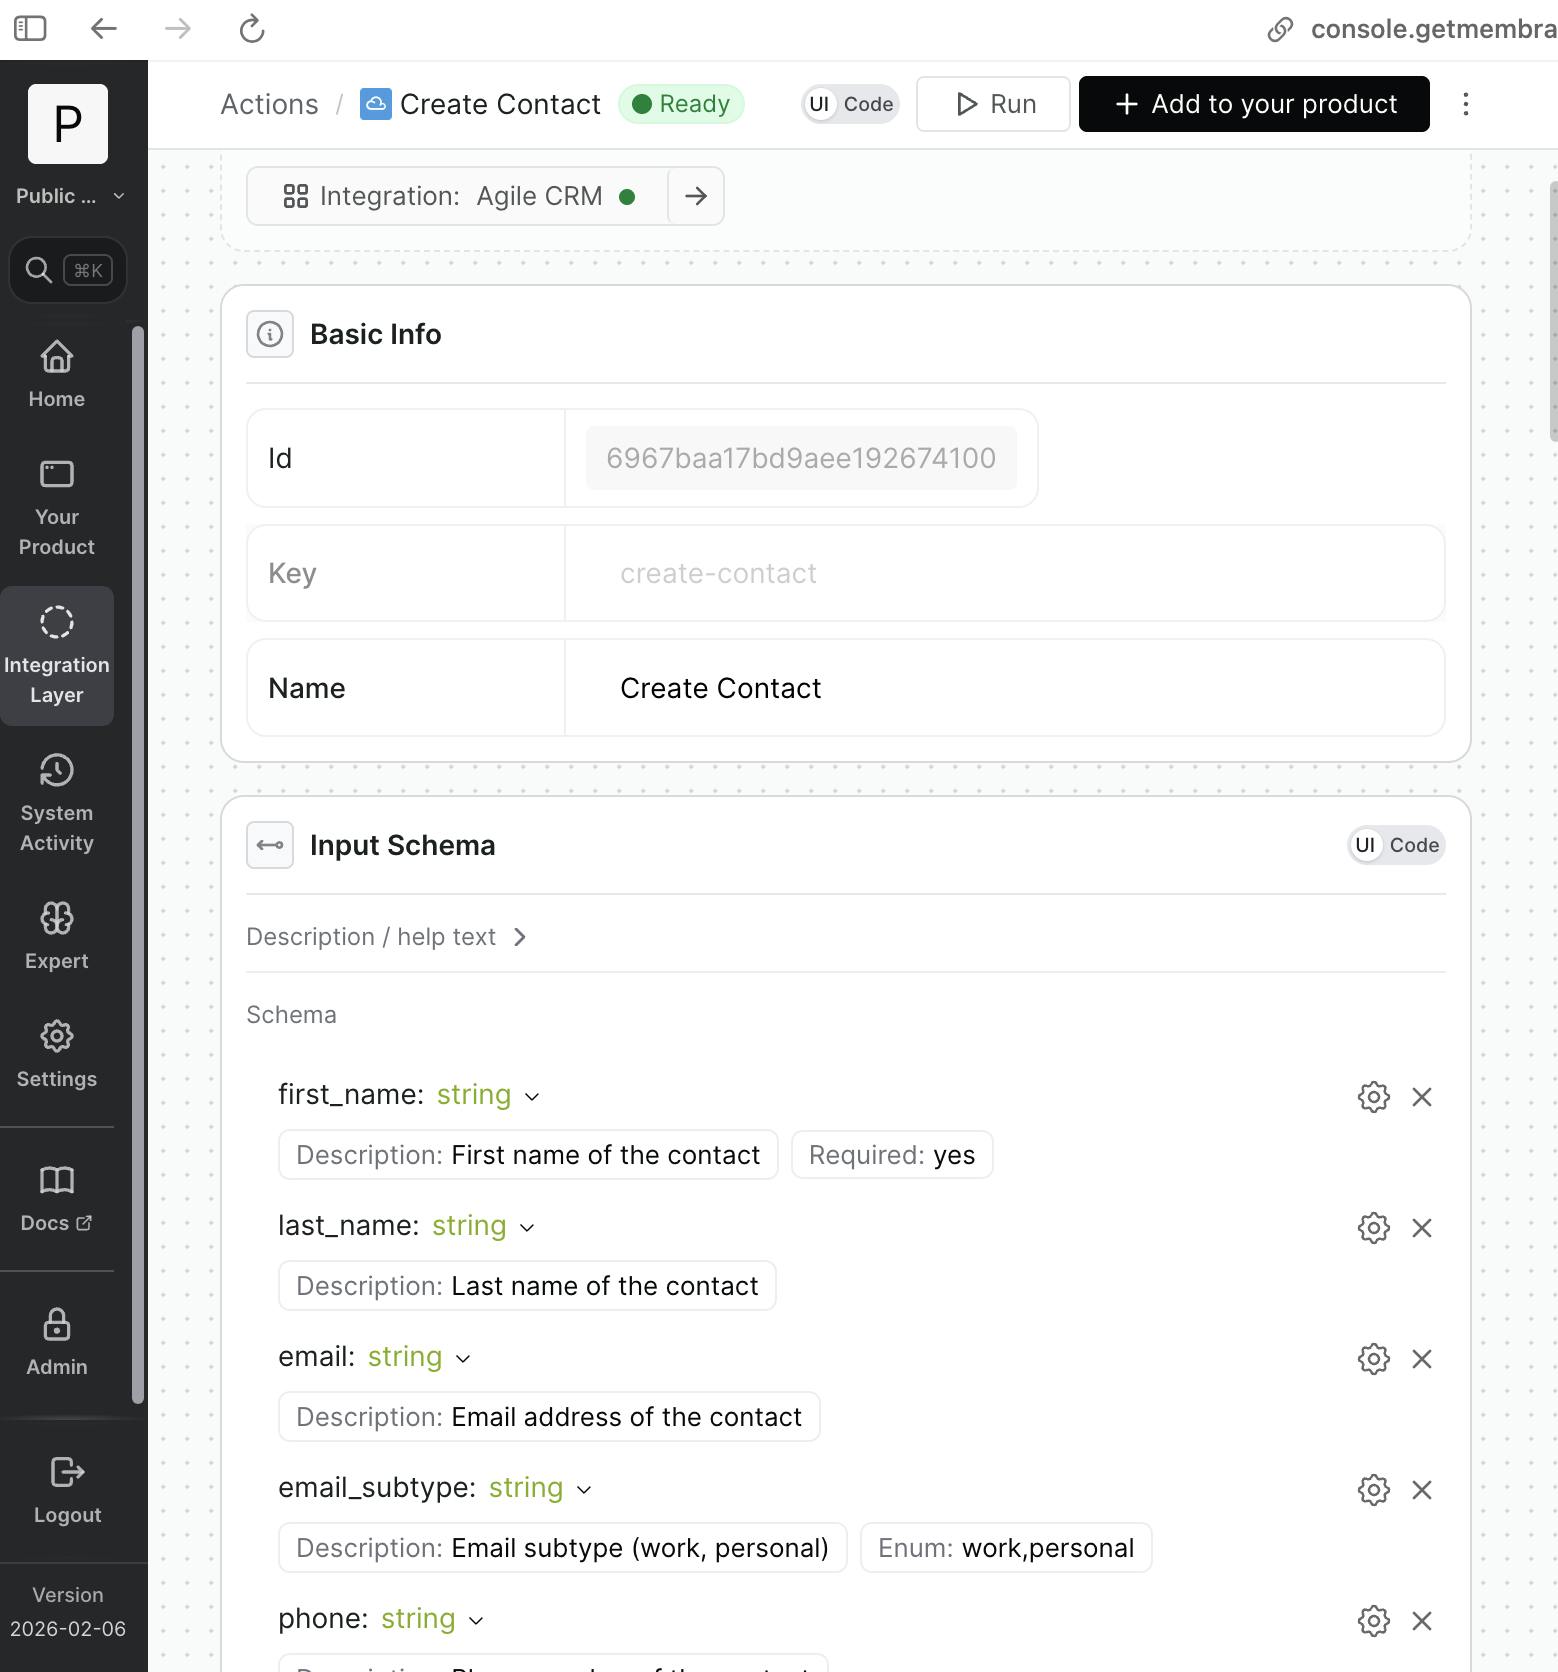1558x1672 pixels.
Task: Click the Logout icon
Action: coord(67,1473)
